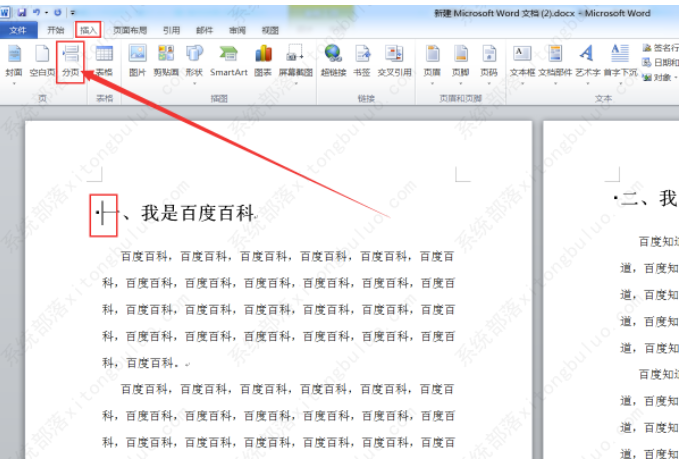Screen dimensions: 682x461
Task: Open the 表格 table dropdown
Action: point(104,61)
